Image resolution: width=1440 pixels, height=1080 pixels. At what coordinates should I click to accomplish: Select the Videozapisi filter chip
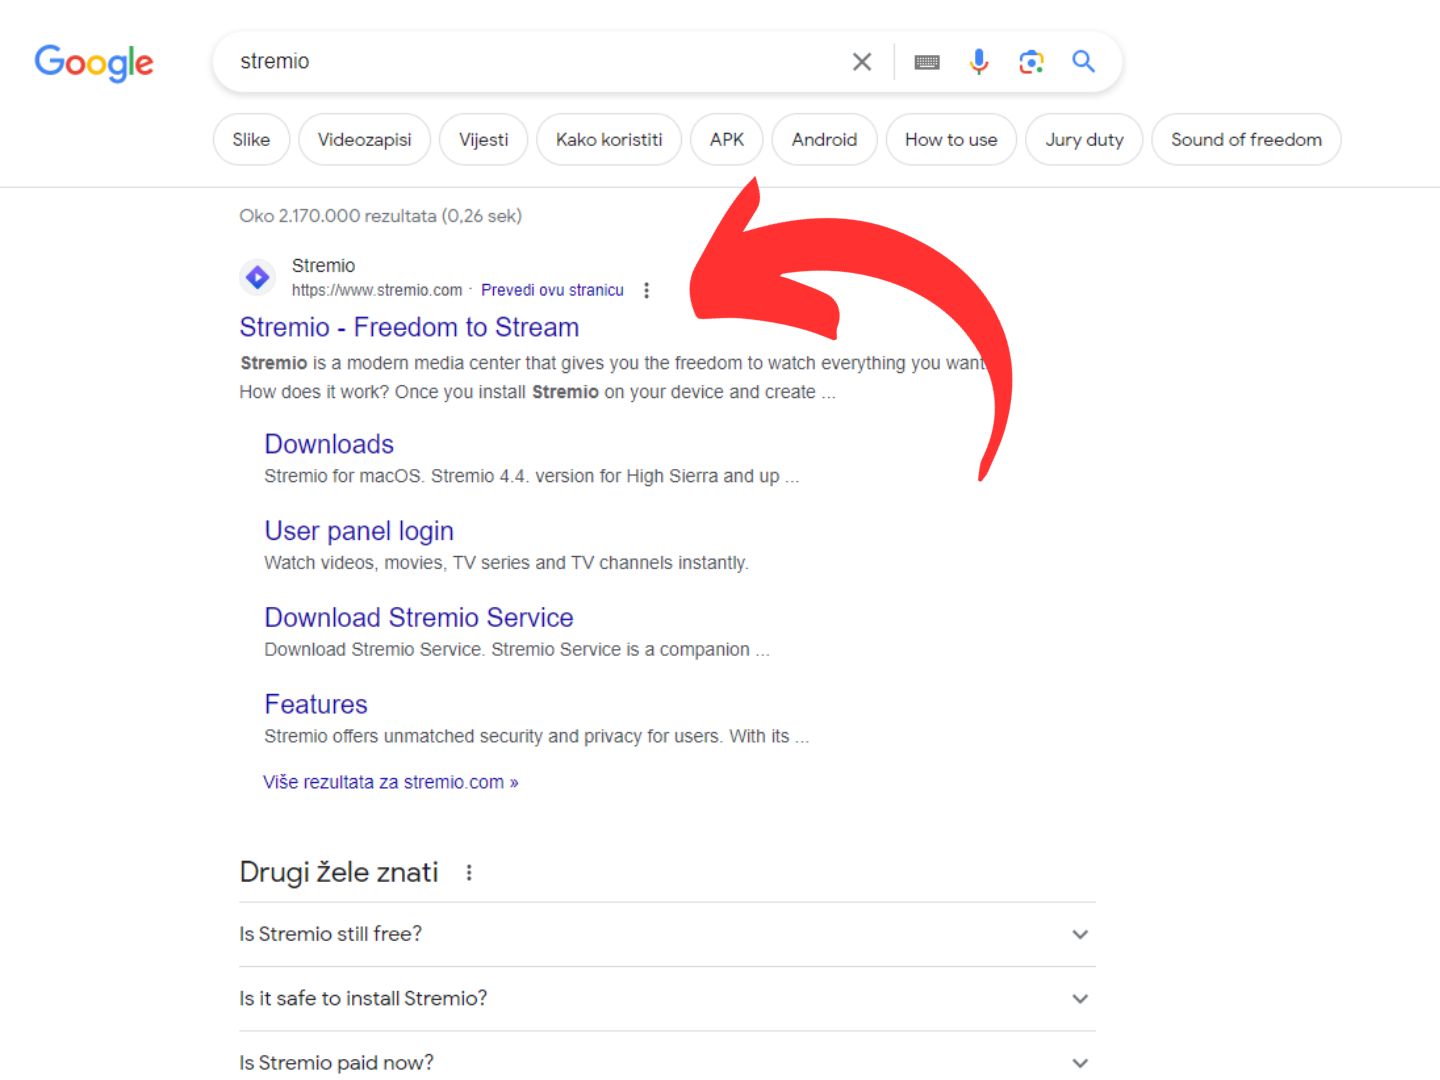pyautogui.click(x=364, y=140)
